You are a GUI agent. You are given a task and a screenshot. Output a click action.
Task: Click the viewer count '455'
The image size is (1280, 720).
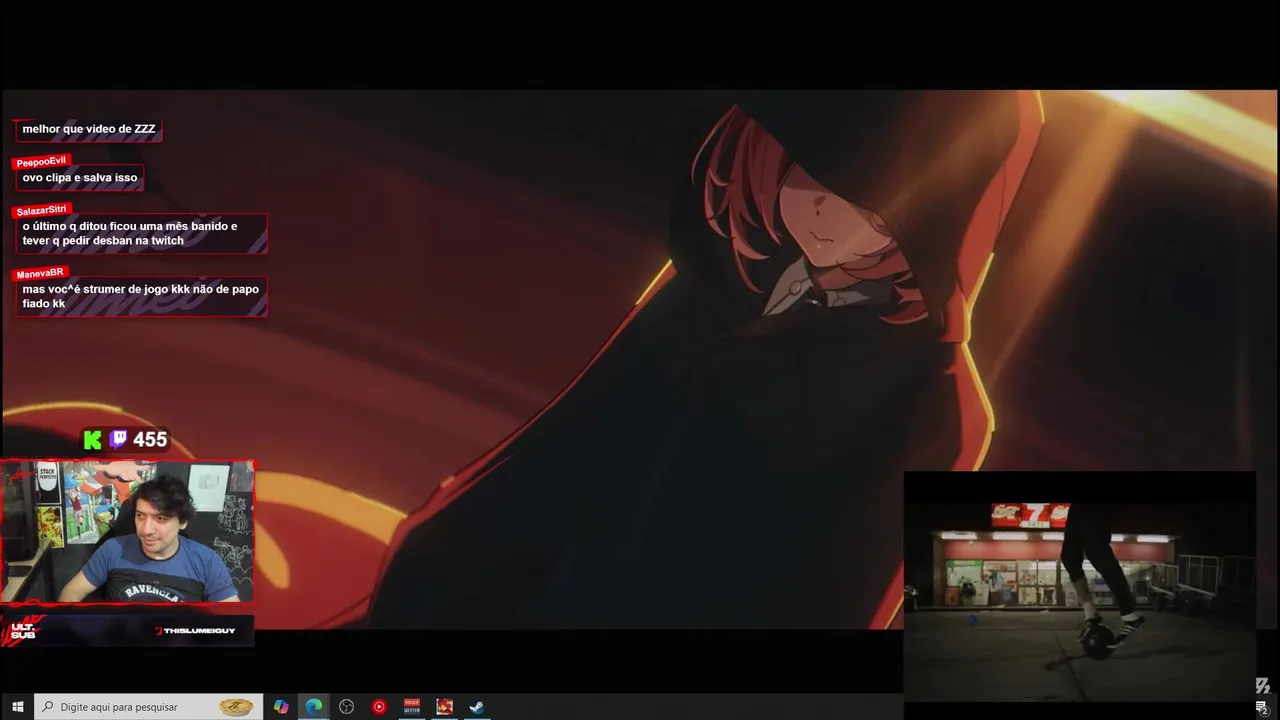tap(150, 440)
